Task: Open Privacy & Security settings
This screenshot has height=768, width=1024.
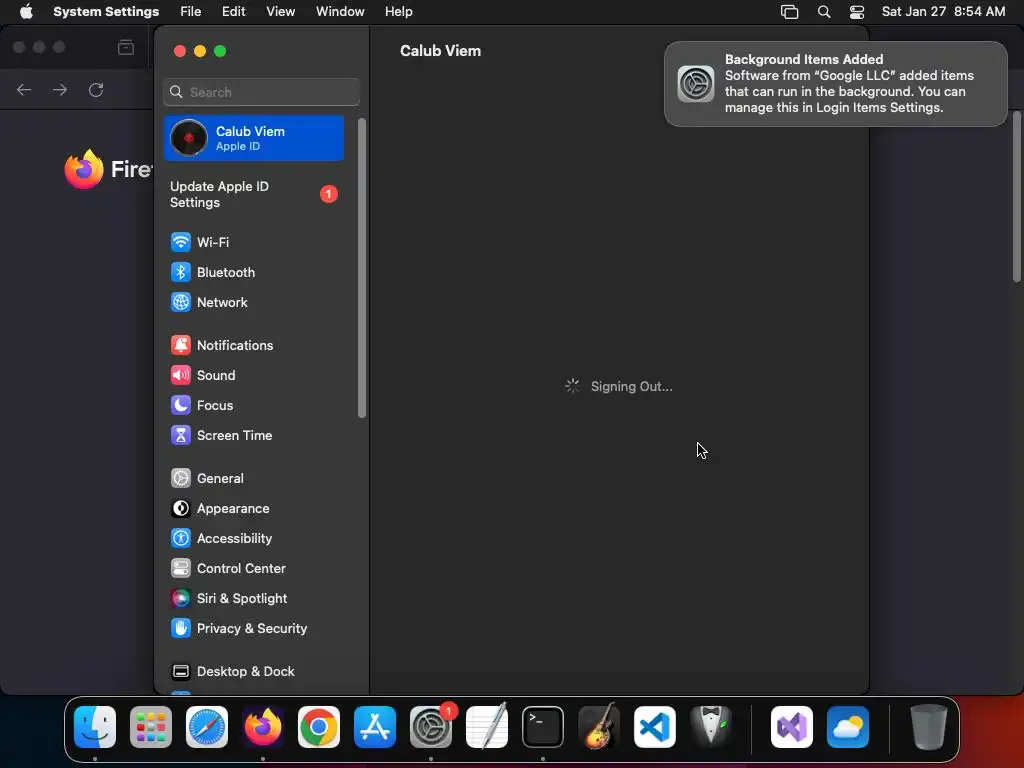Action: (253, 629)
